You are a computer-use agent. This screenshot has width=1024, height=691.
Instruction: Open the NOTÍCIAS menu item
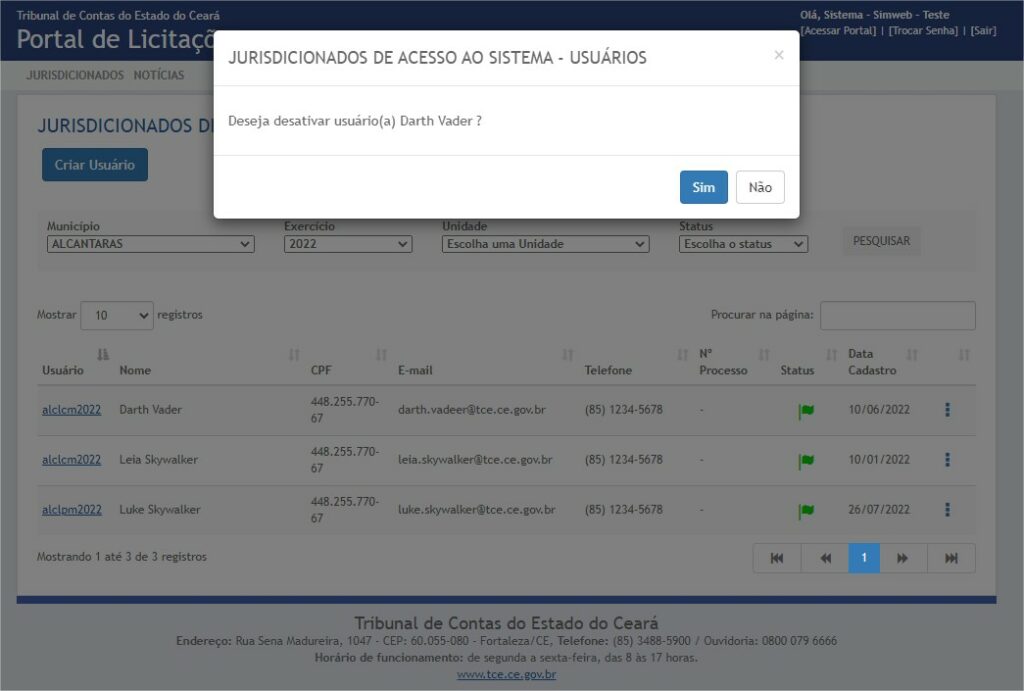(159, 75)
